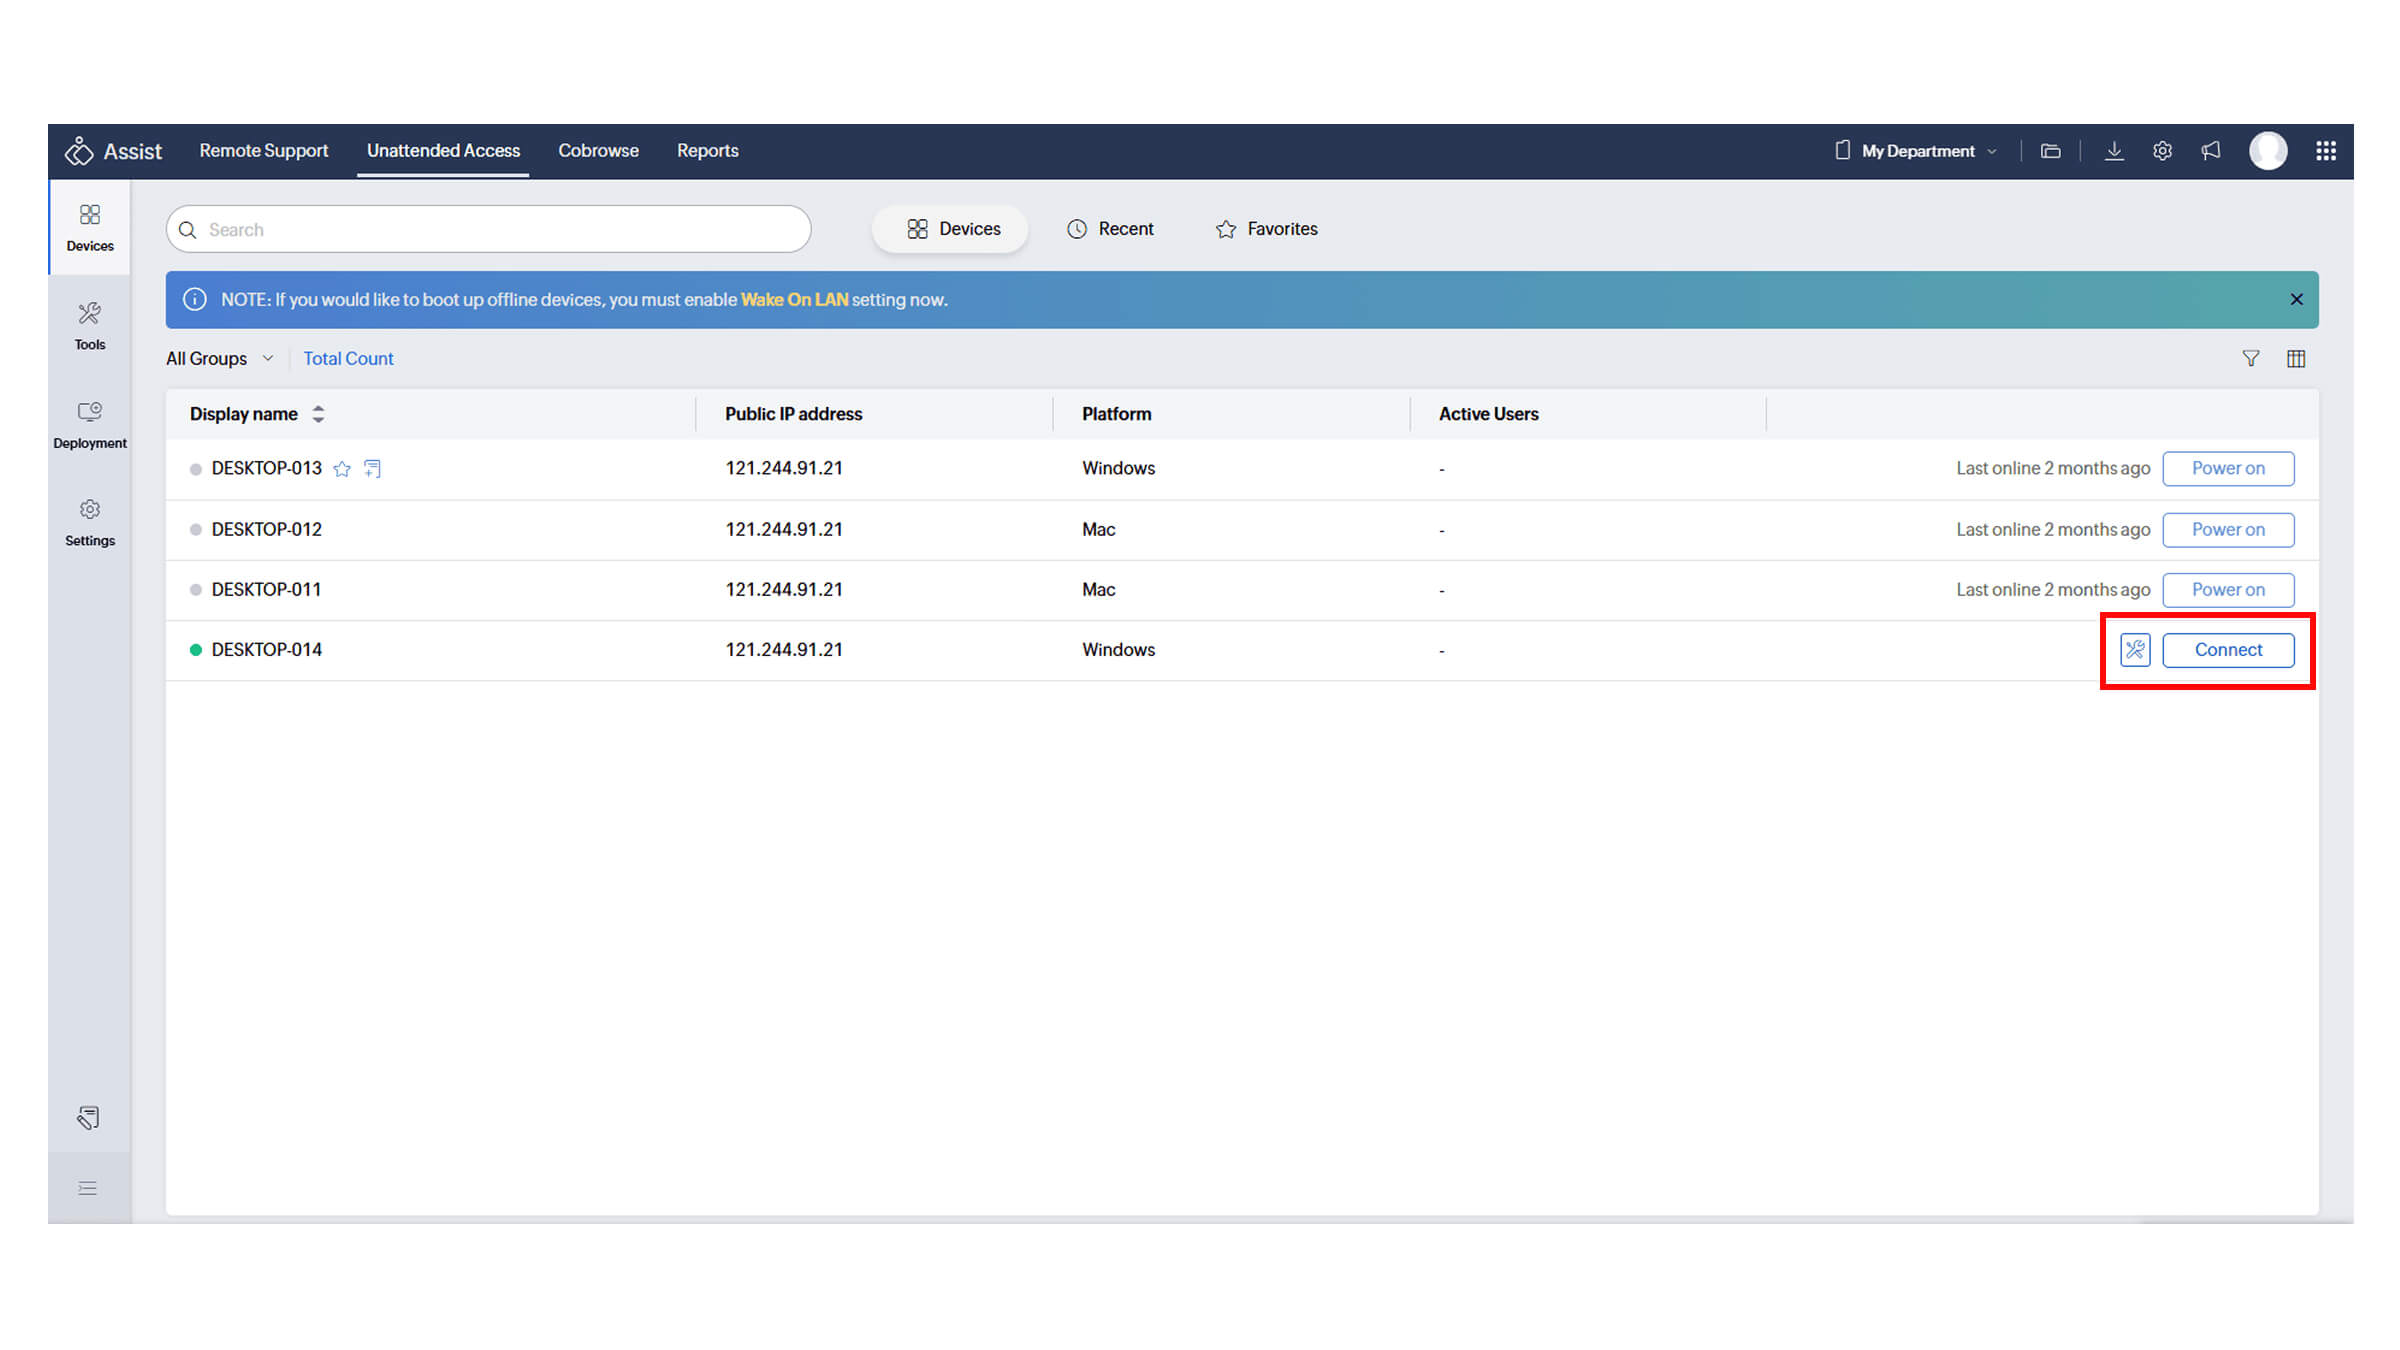Viewport: 2400px width, 1350px height.
Task: Open the Tools sidebar section
Action: 89,325
